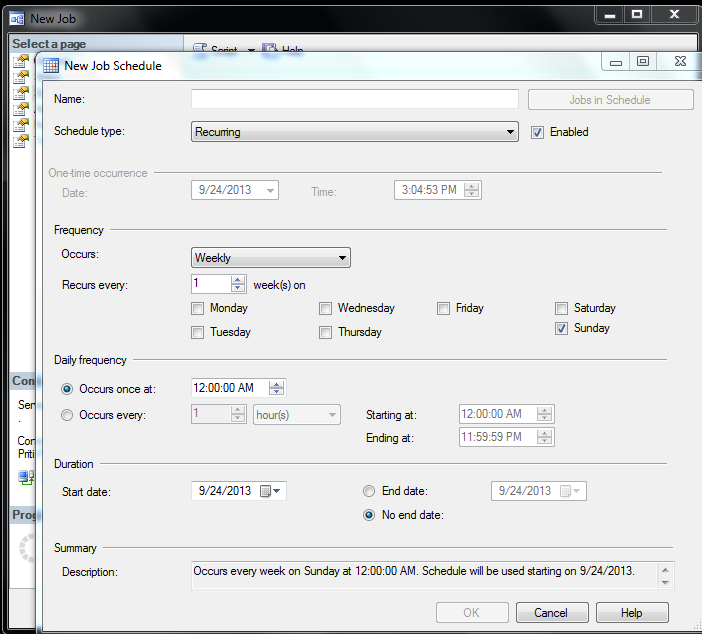Click the New Job window title icon
Viewport: 702px width, 634px height.
[x=16, y=18]
